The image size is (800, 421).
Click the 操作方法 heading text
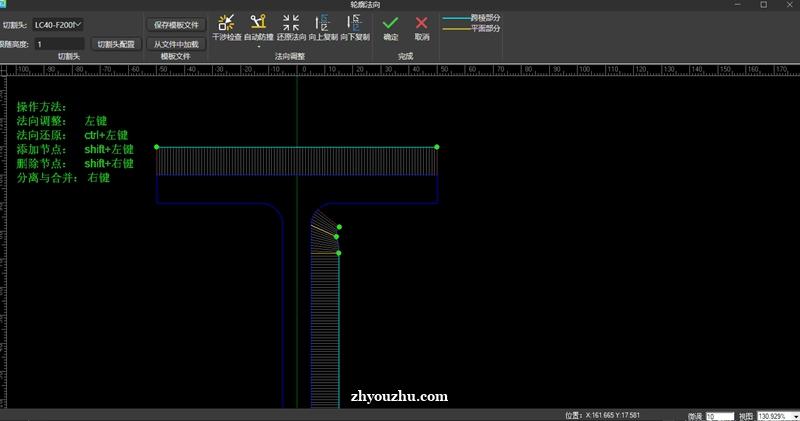click(x=41, y=107)
